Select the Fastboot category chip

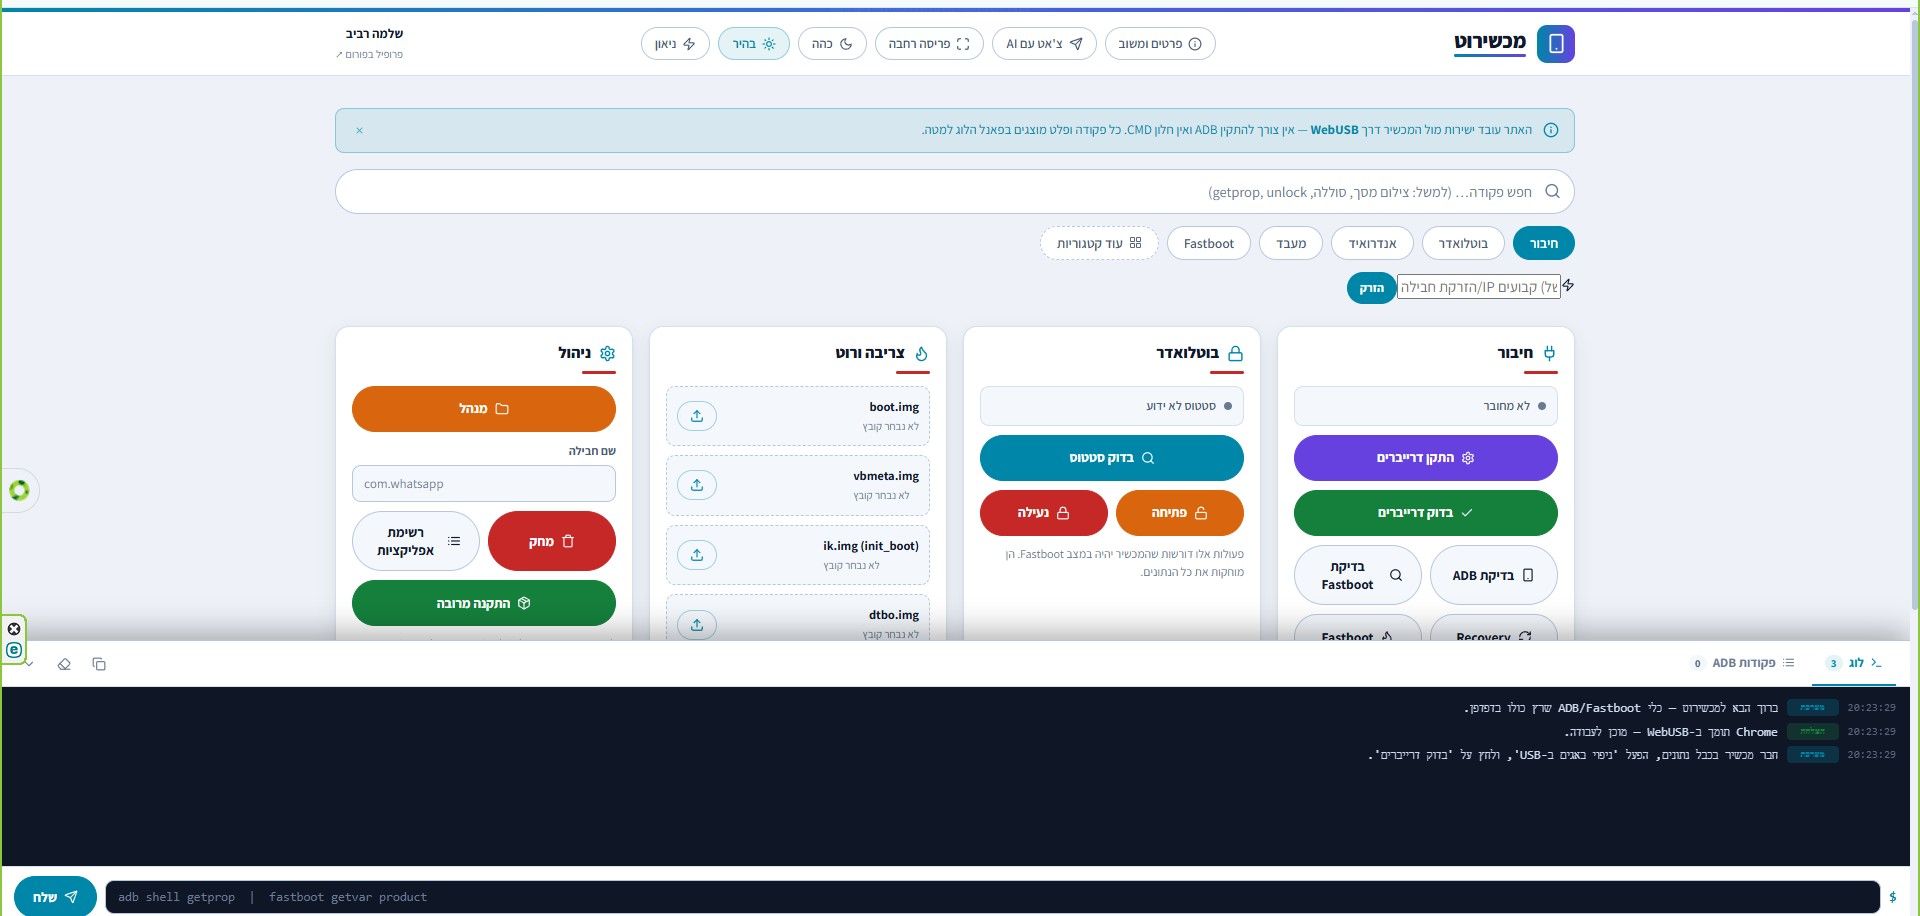[1208, 243]
